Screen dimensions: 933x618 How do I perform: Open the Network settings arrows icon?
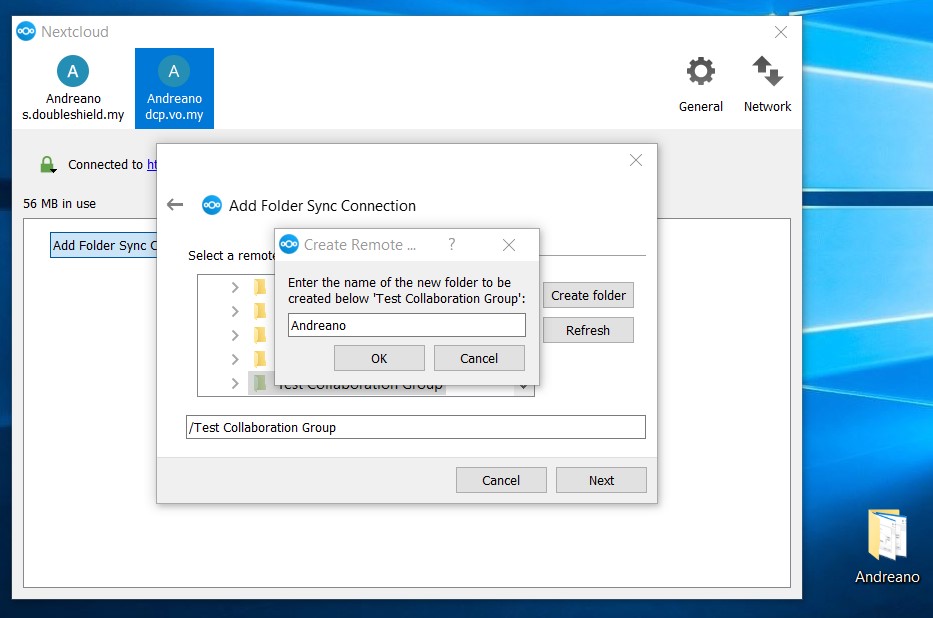click(767, 72)
